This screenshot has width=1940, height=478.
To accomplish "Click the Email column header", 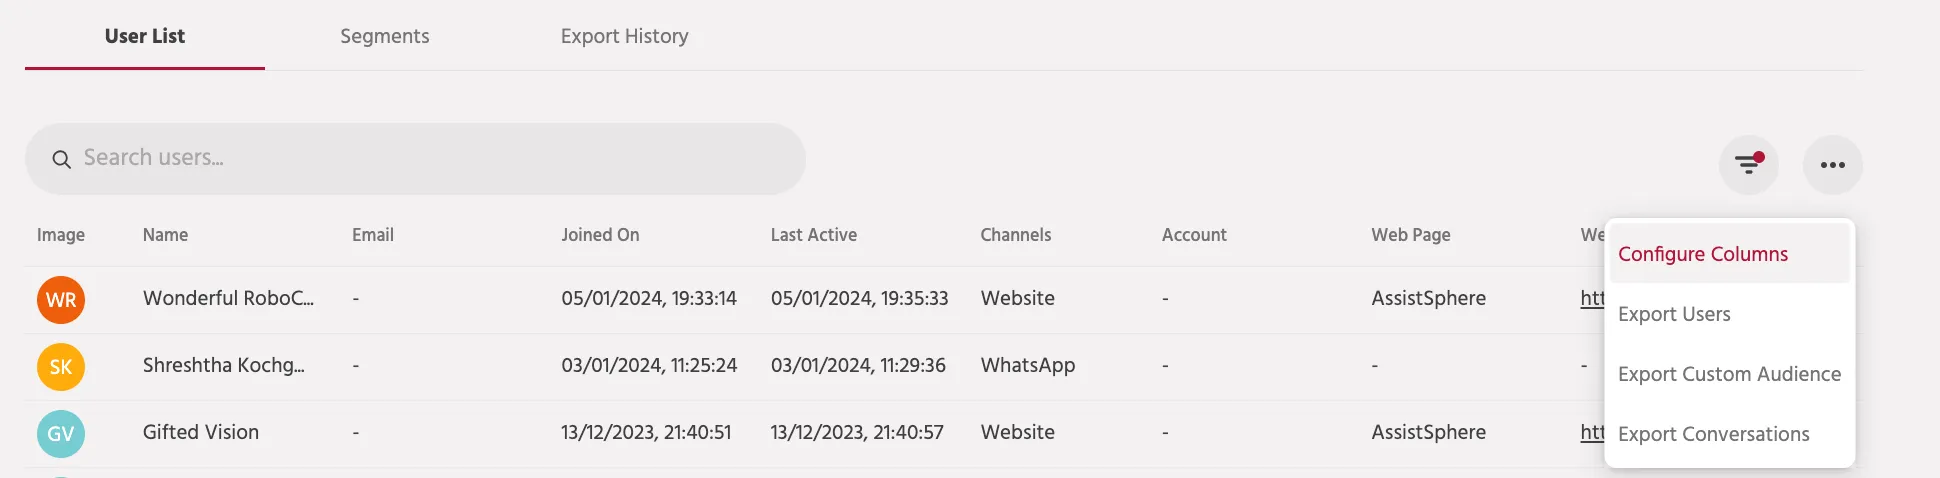I will [373, 235].
